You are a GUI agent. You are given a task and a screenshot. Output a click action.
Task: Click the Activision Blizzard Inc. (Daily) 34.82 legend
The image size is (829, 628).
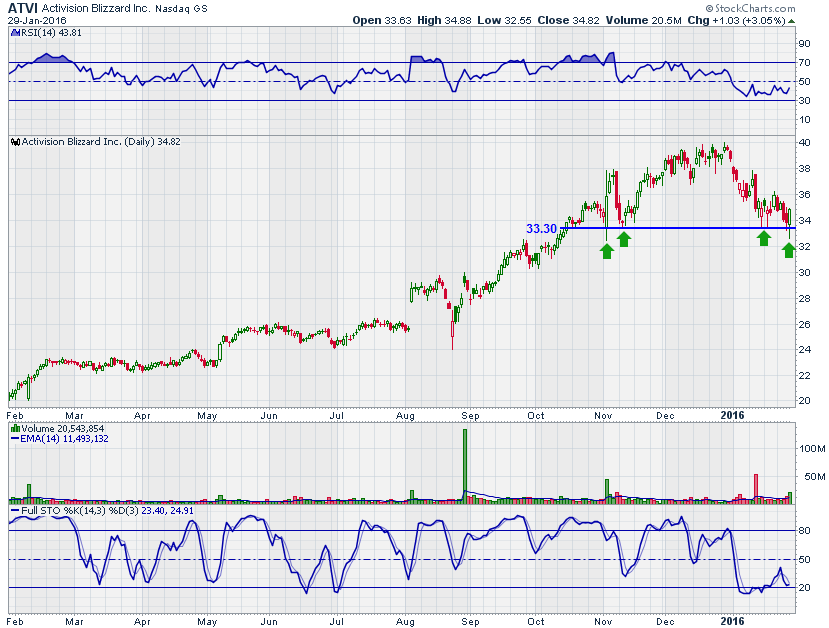[x=100, y=142]
